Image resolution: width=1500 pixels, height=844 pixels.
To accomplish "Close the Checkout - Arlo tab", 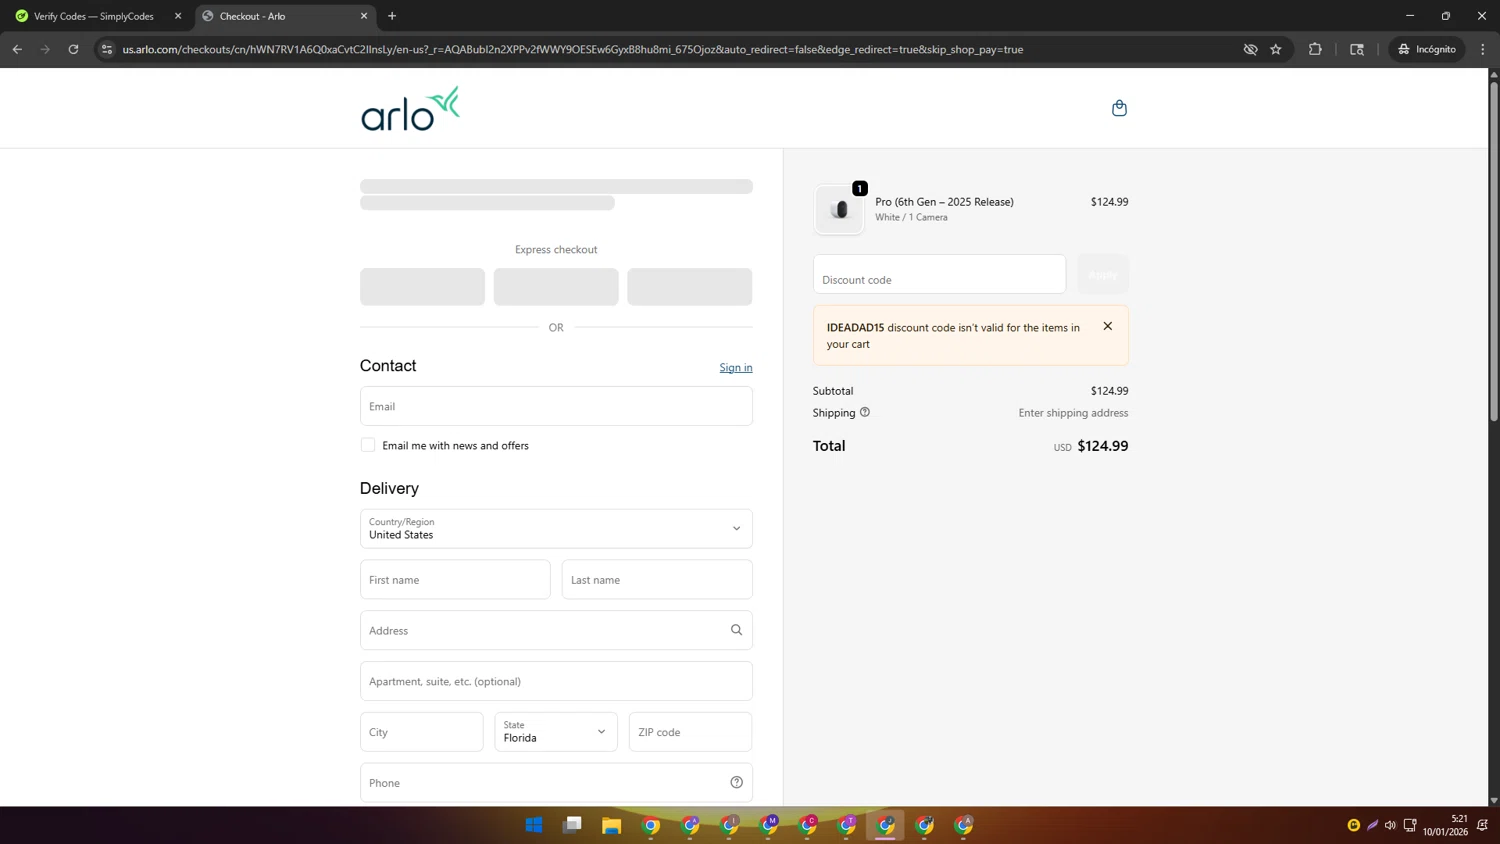I will (364, 16).
